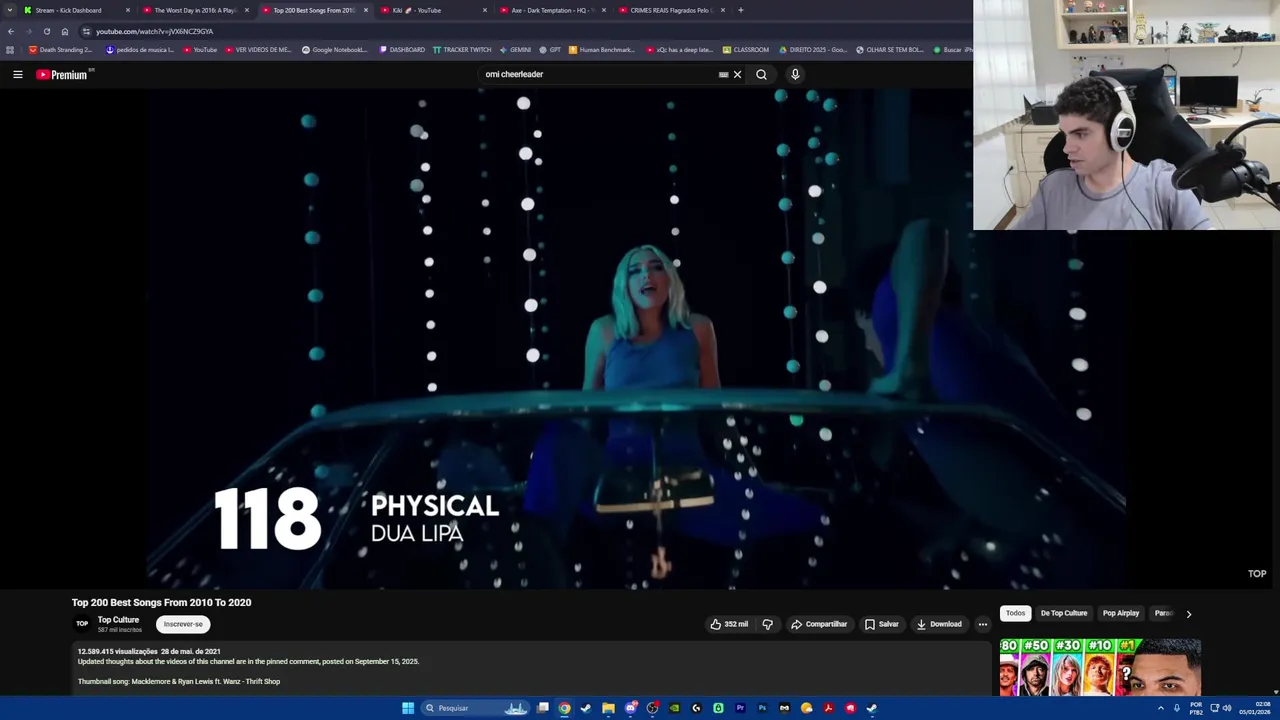Open Discord from the taskbar

pos(630,708)
